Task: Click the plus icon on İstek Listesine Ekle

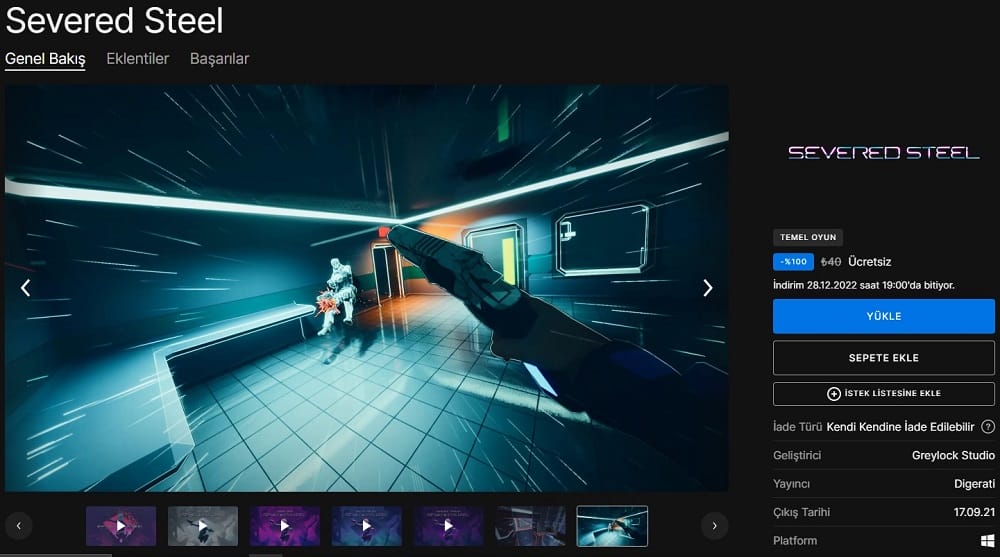Action: pyautogui.click(x=834, y=394)
